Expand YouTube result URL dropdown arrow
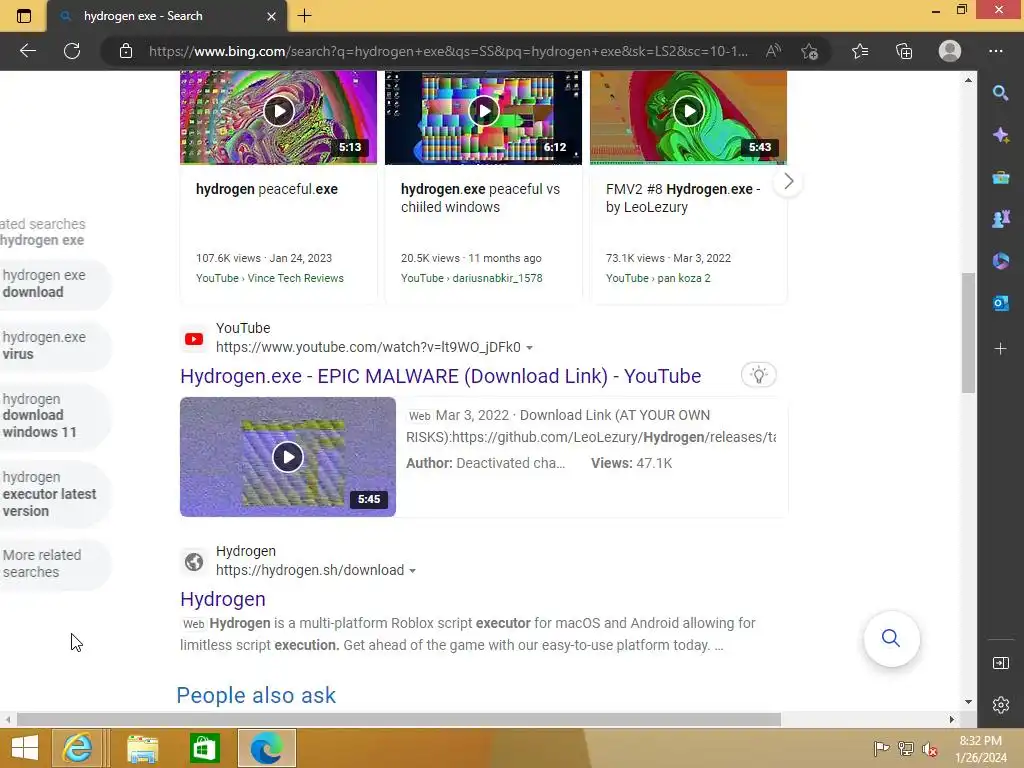 pos(530,348)
